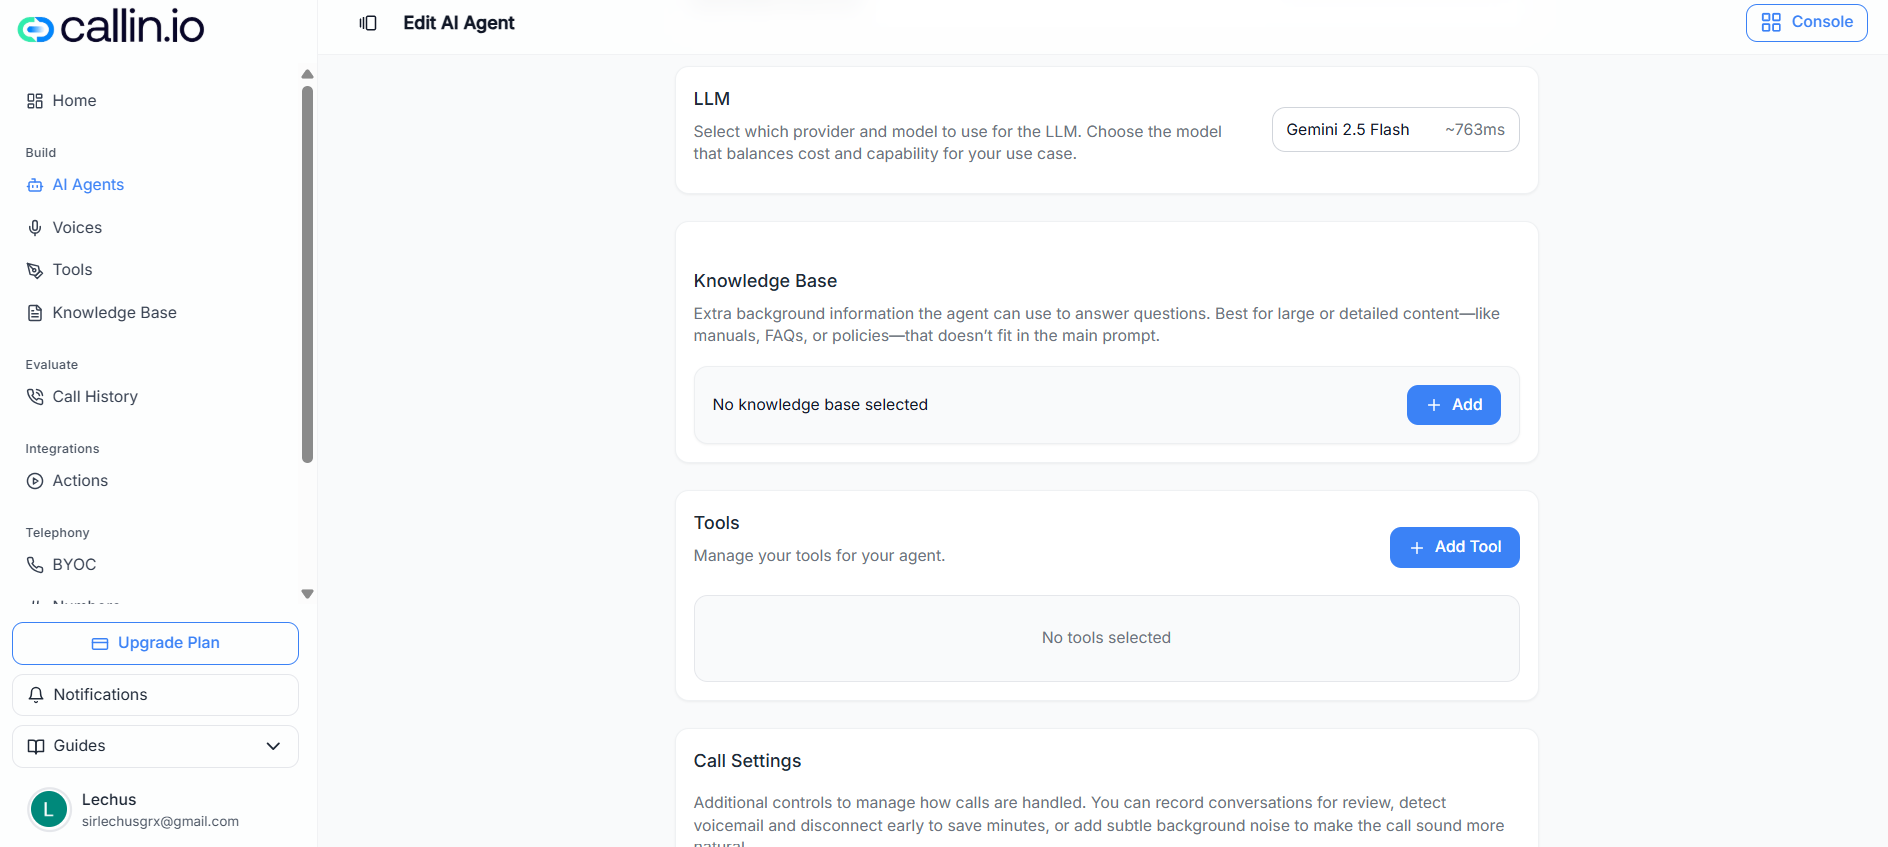Click Add in the Knowledge Base section

(1453, 404)
